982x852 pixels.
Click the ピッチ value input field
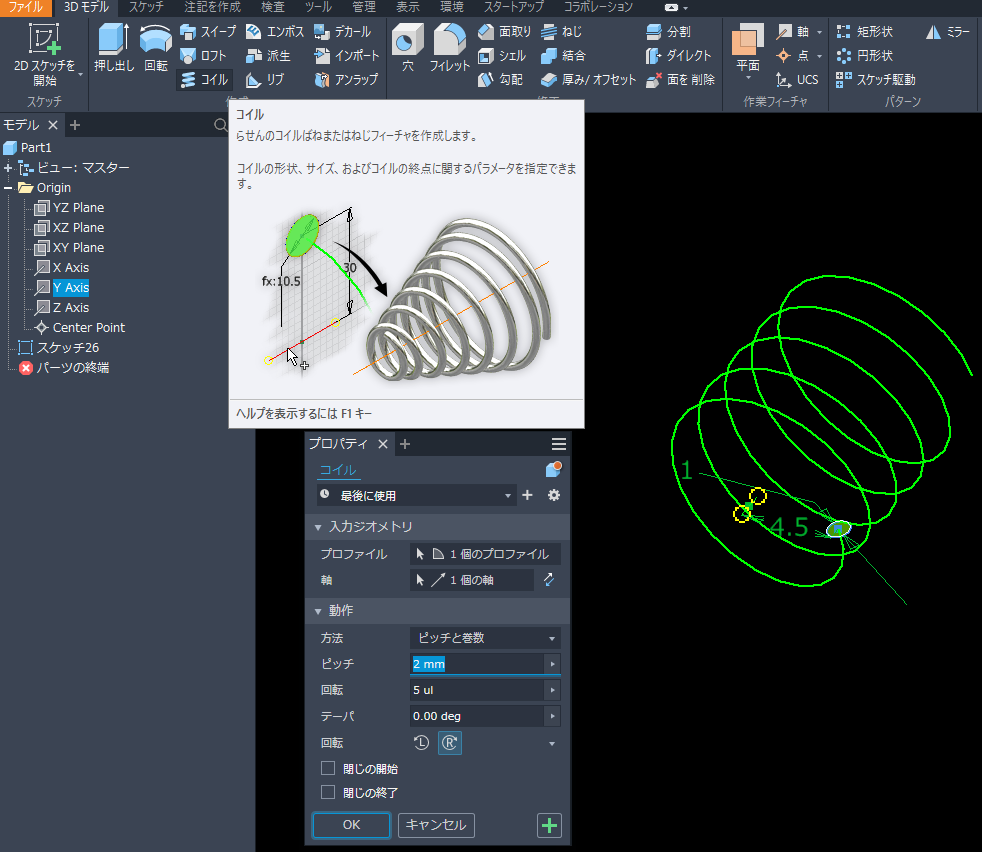click(476, 664)
